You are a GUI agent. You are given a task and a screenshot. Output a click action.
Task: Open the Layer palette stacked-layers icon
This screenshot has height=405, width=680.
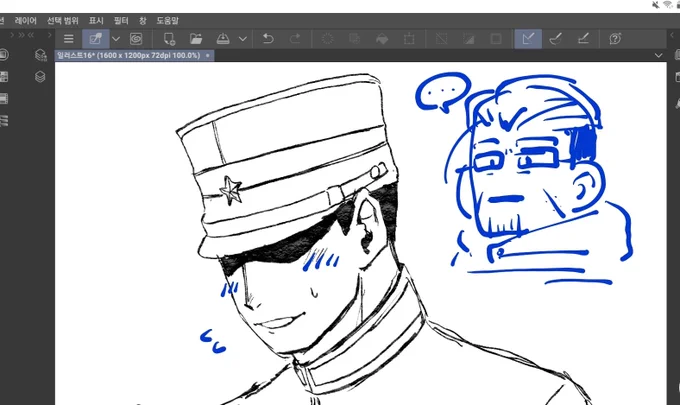[40, 77]
